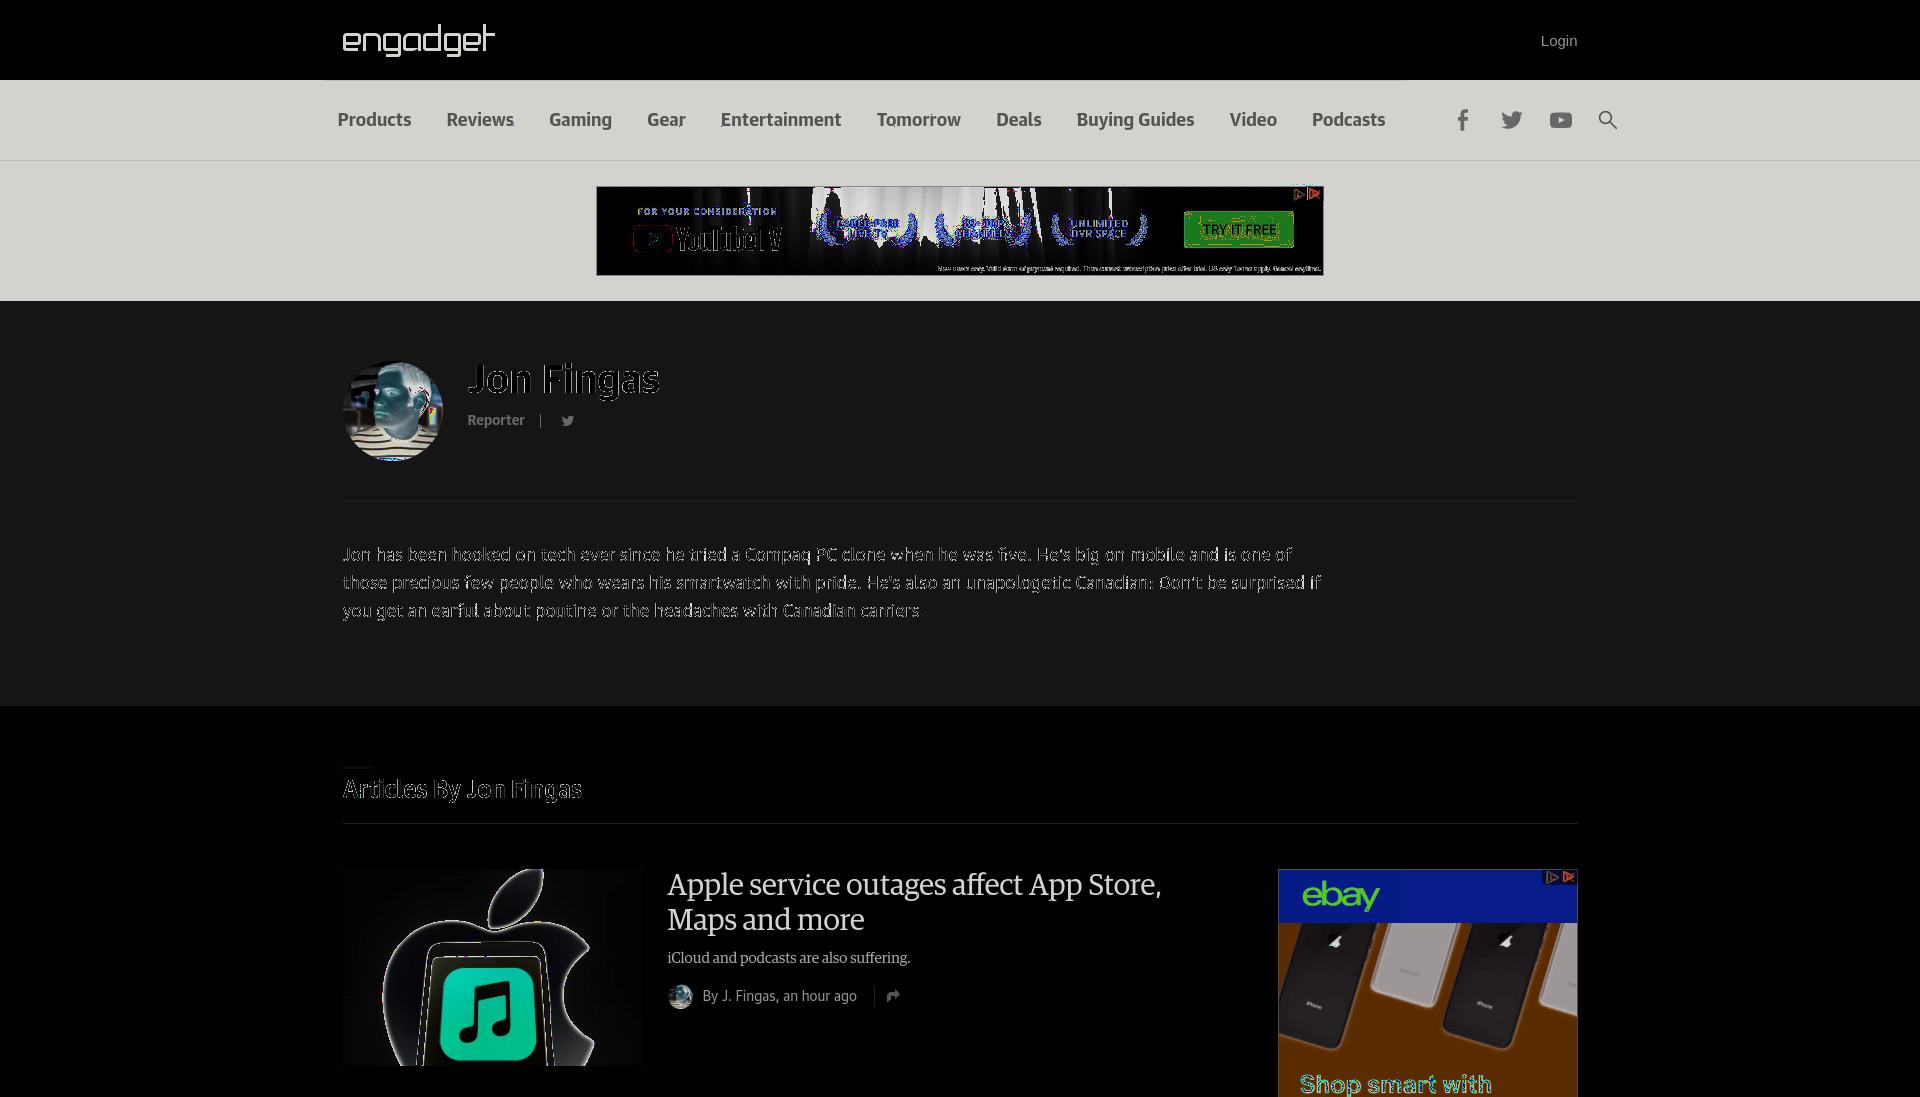Click J. Fingas byline link
This screenshot has height=1097, width=1920.
tap(748, 996)
